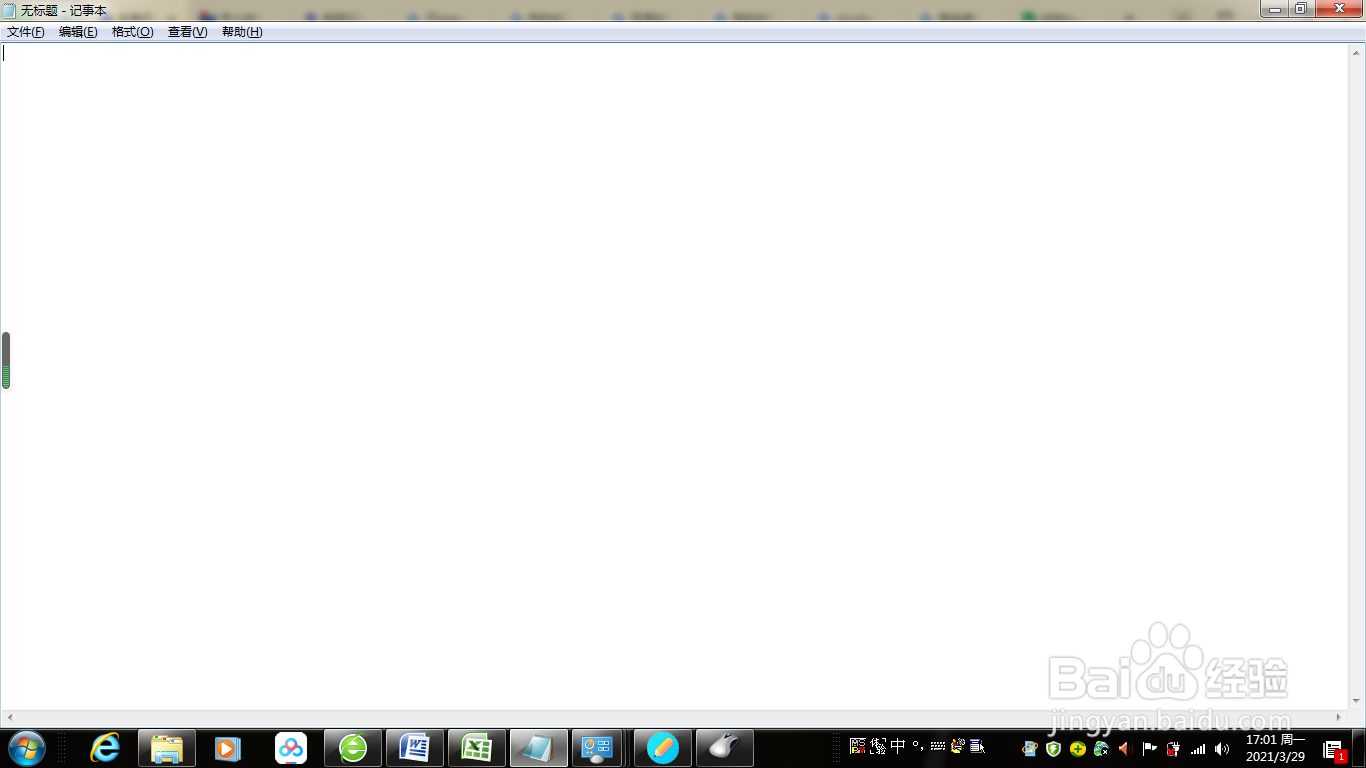Open the Windows Start menu
Viewport: 1366px width, 768px height.
click(x=26, y=748)
